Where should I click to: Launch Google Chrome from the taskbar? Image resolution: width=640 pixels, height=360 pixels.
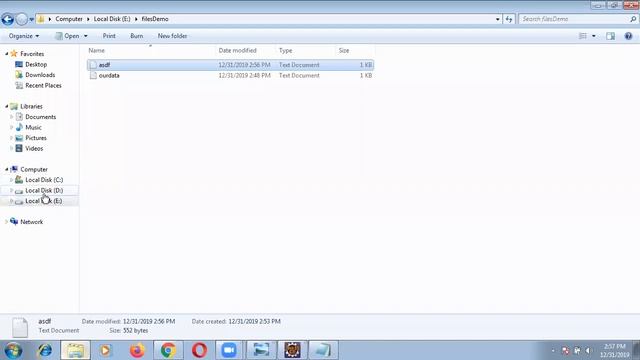pyautogui.click(x=168, y=350)
